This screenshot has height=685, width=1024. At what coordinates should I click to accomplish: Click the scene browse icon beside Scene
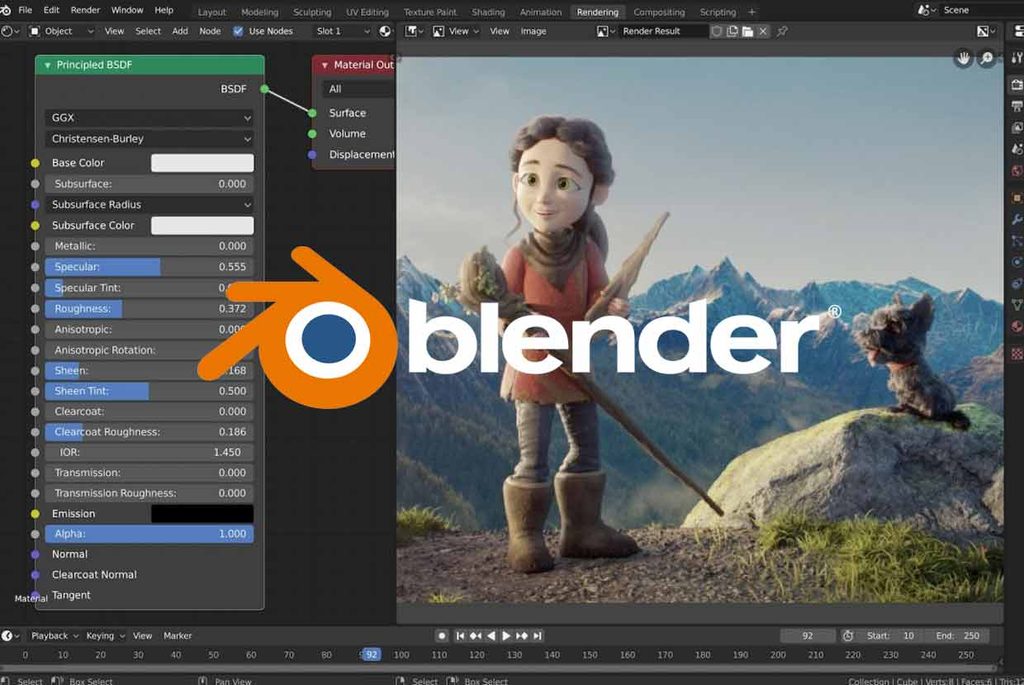925,10
